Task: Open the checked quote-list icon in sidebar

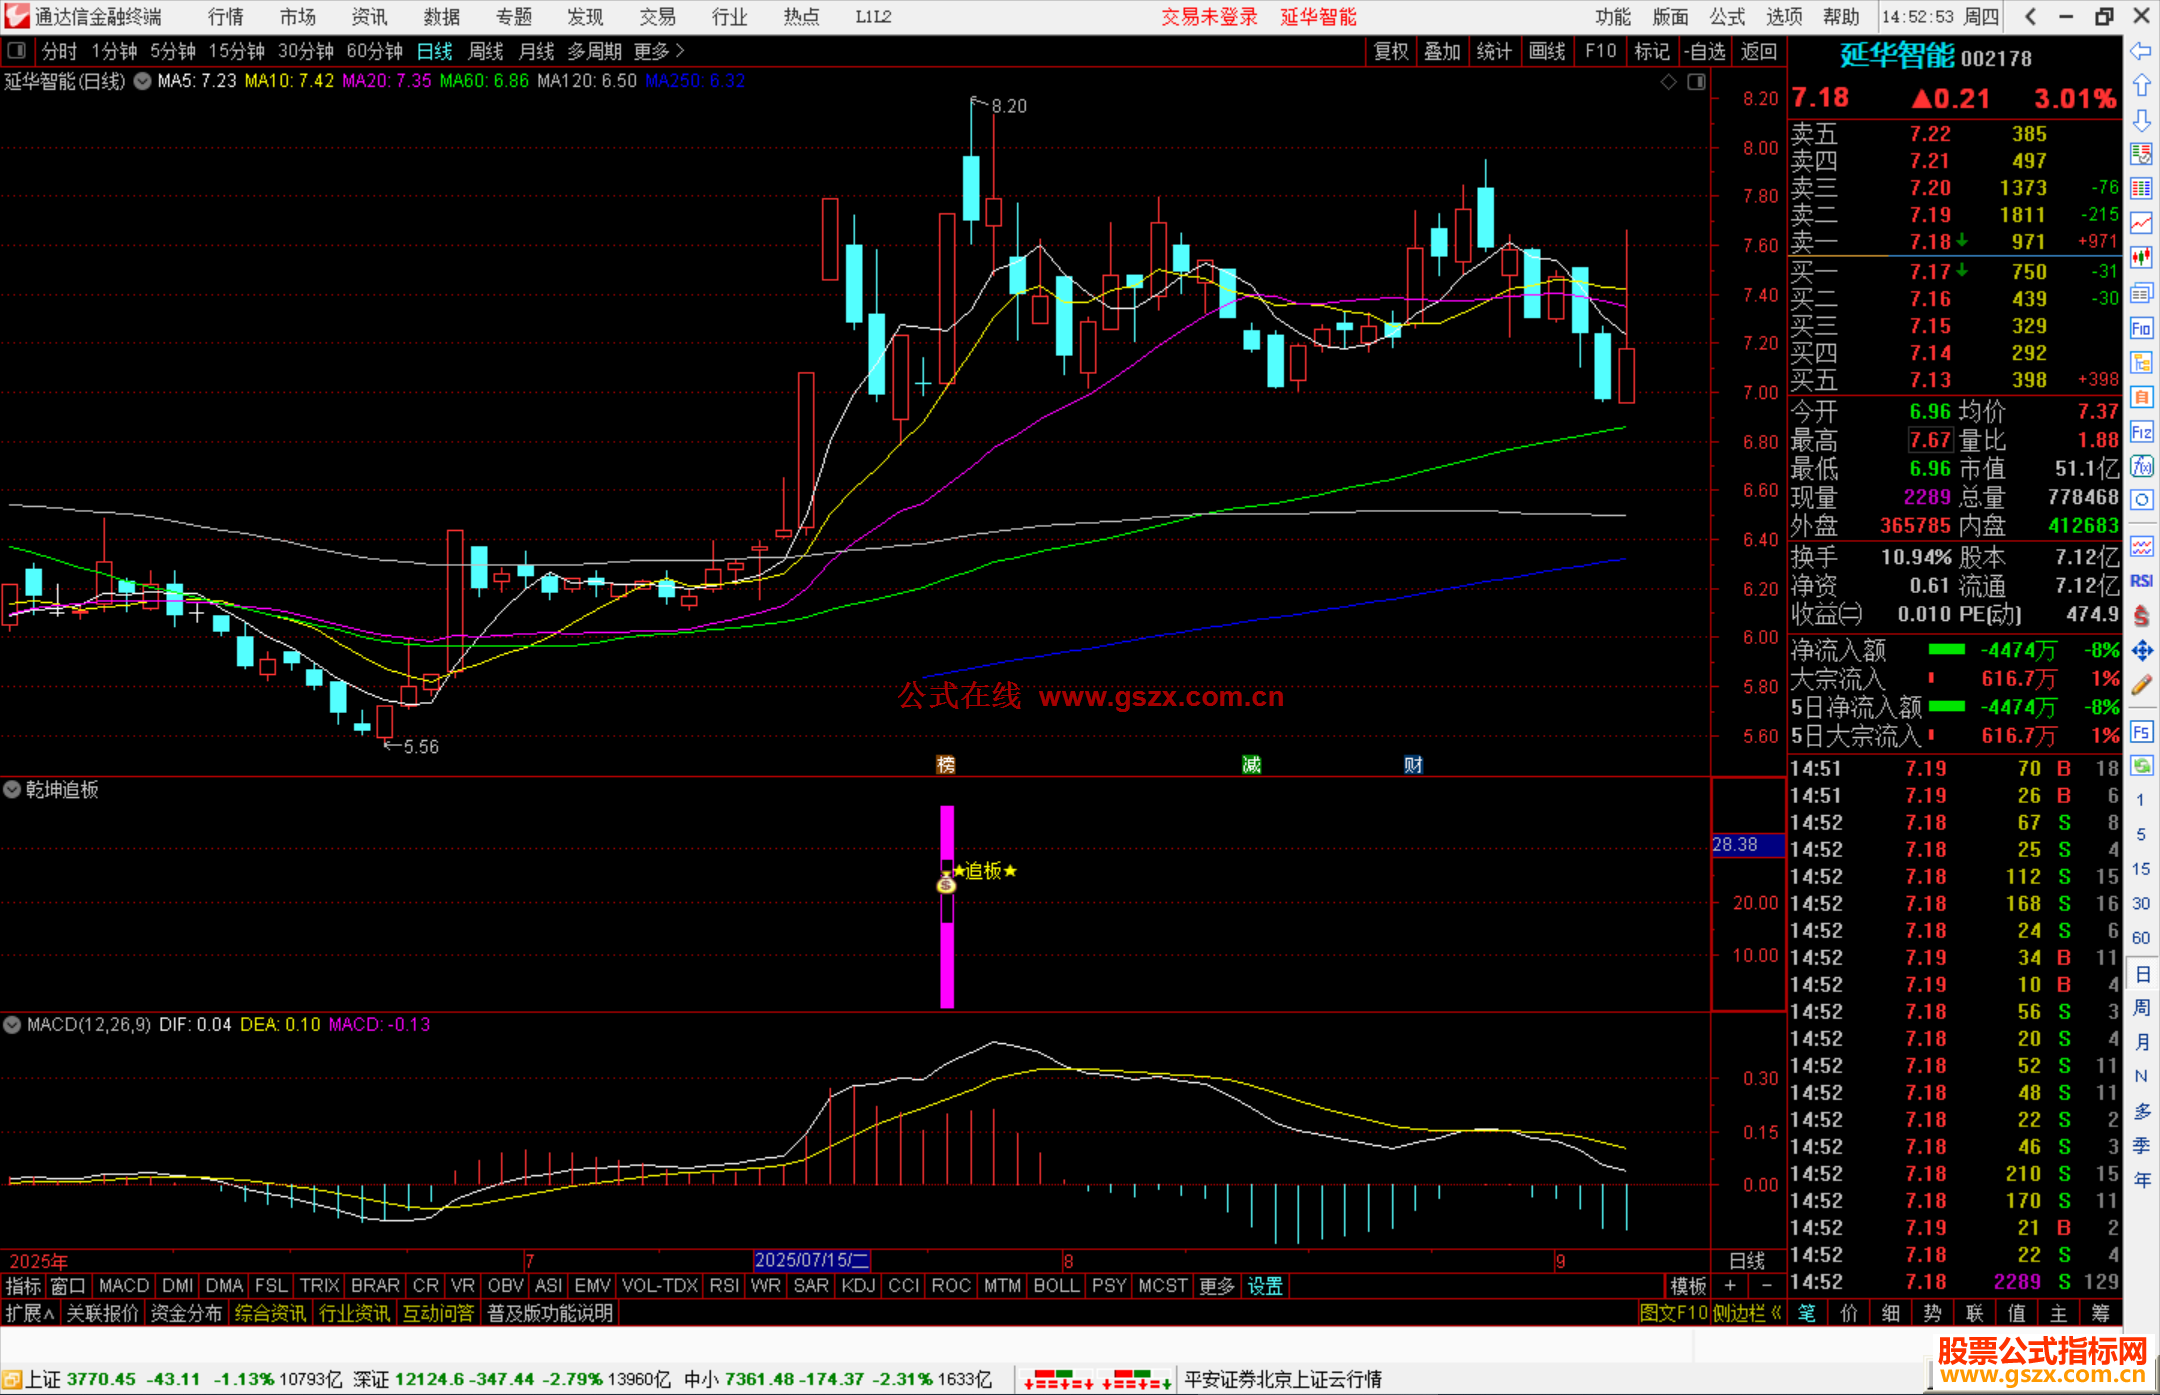Action: [2141, 154]
